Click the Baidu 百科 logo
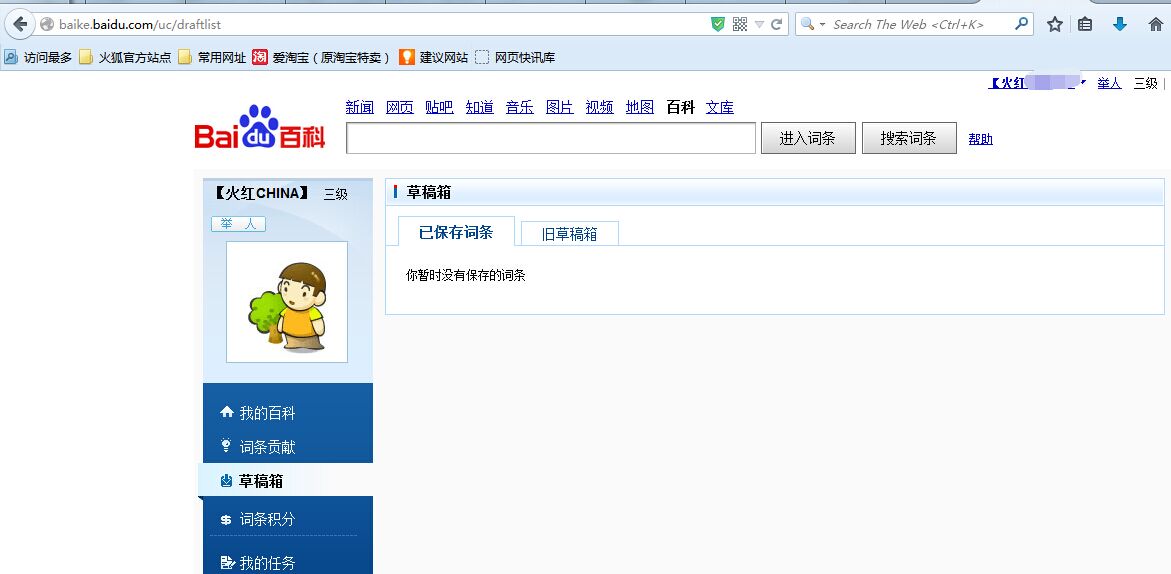Image resolution: width=1171 pixels, height=574 pixels. (260, 127)
